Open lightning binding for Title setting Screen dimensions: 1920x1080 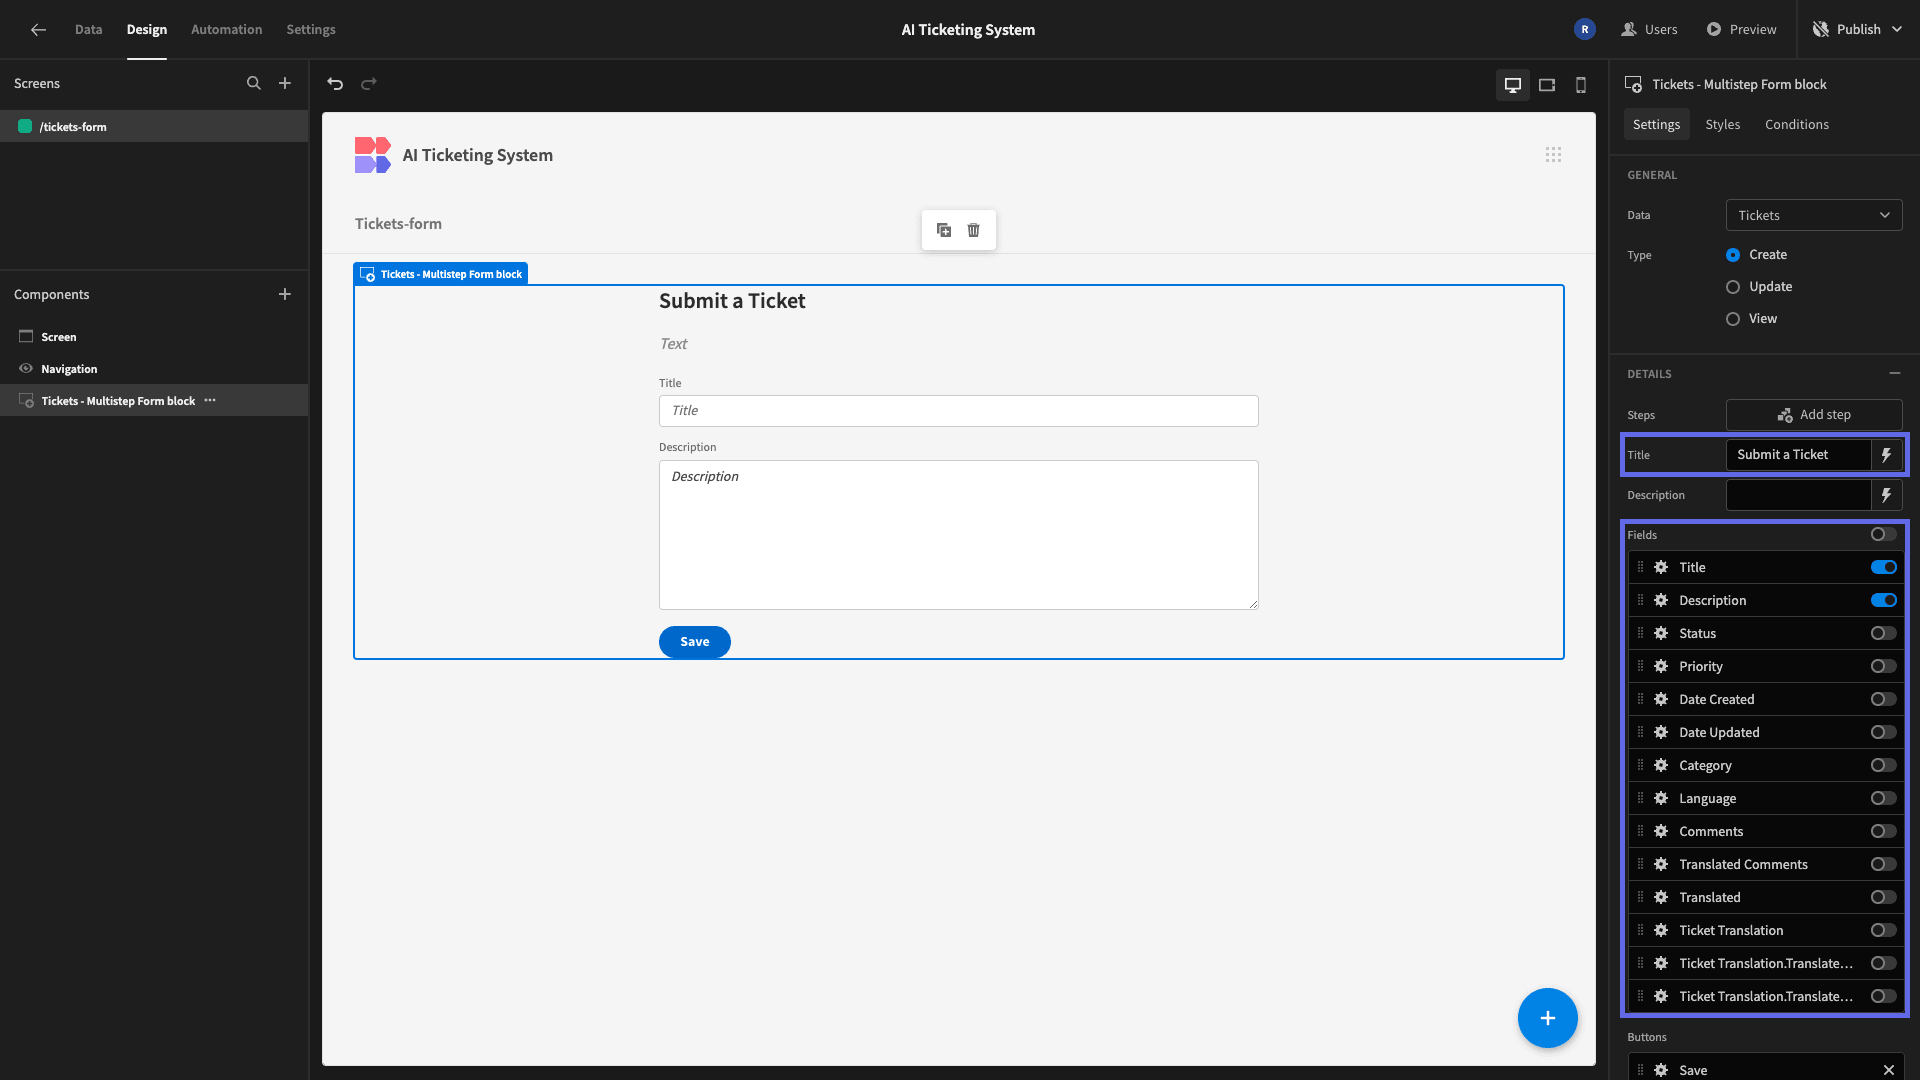click(1886, 455)
